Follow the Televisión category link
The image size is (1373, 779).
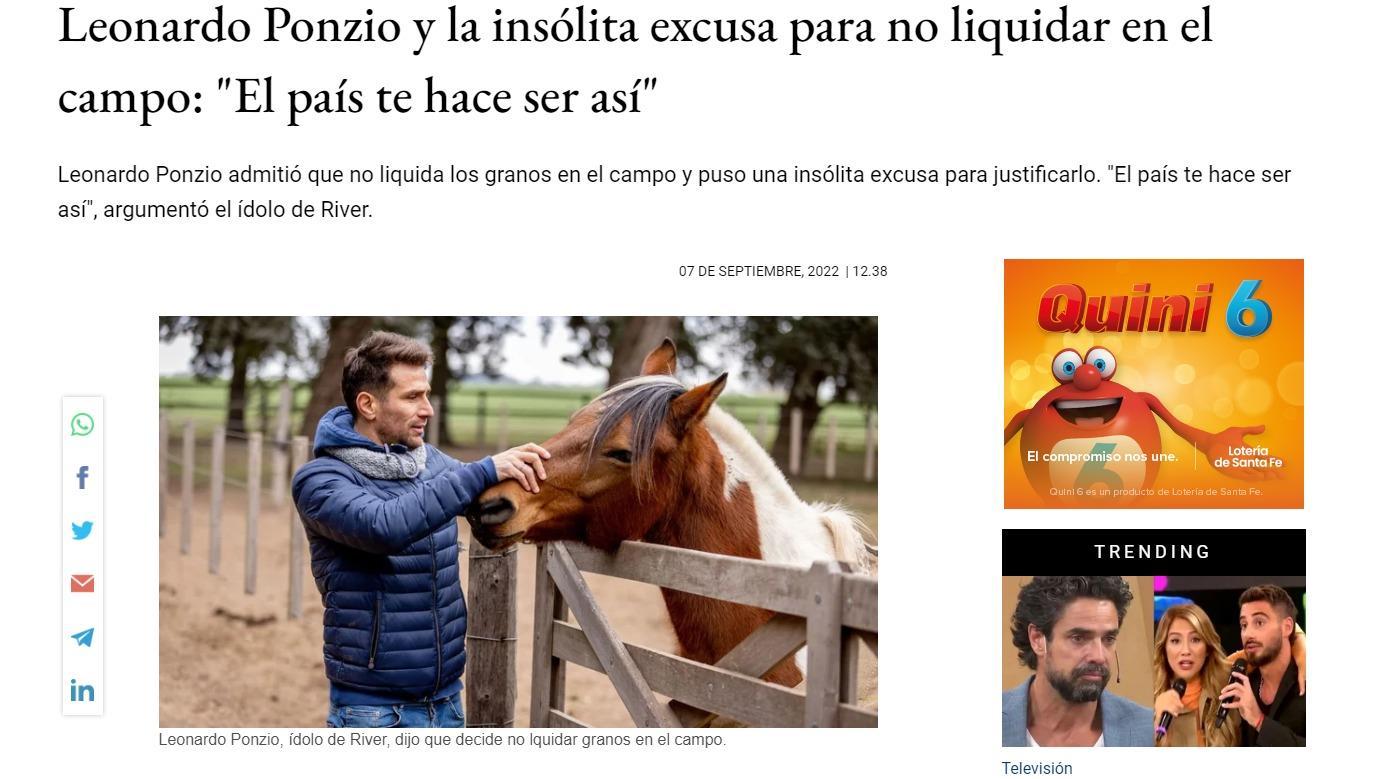[1037, 768]
